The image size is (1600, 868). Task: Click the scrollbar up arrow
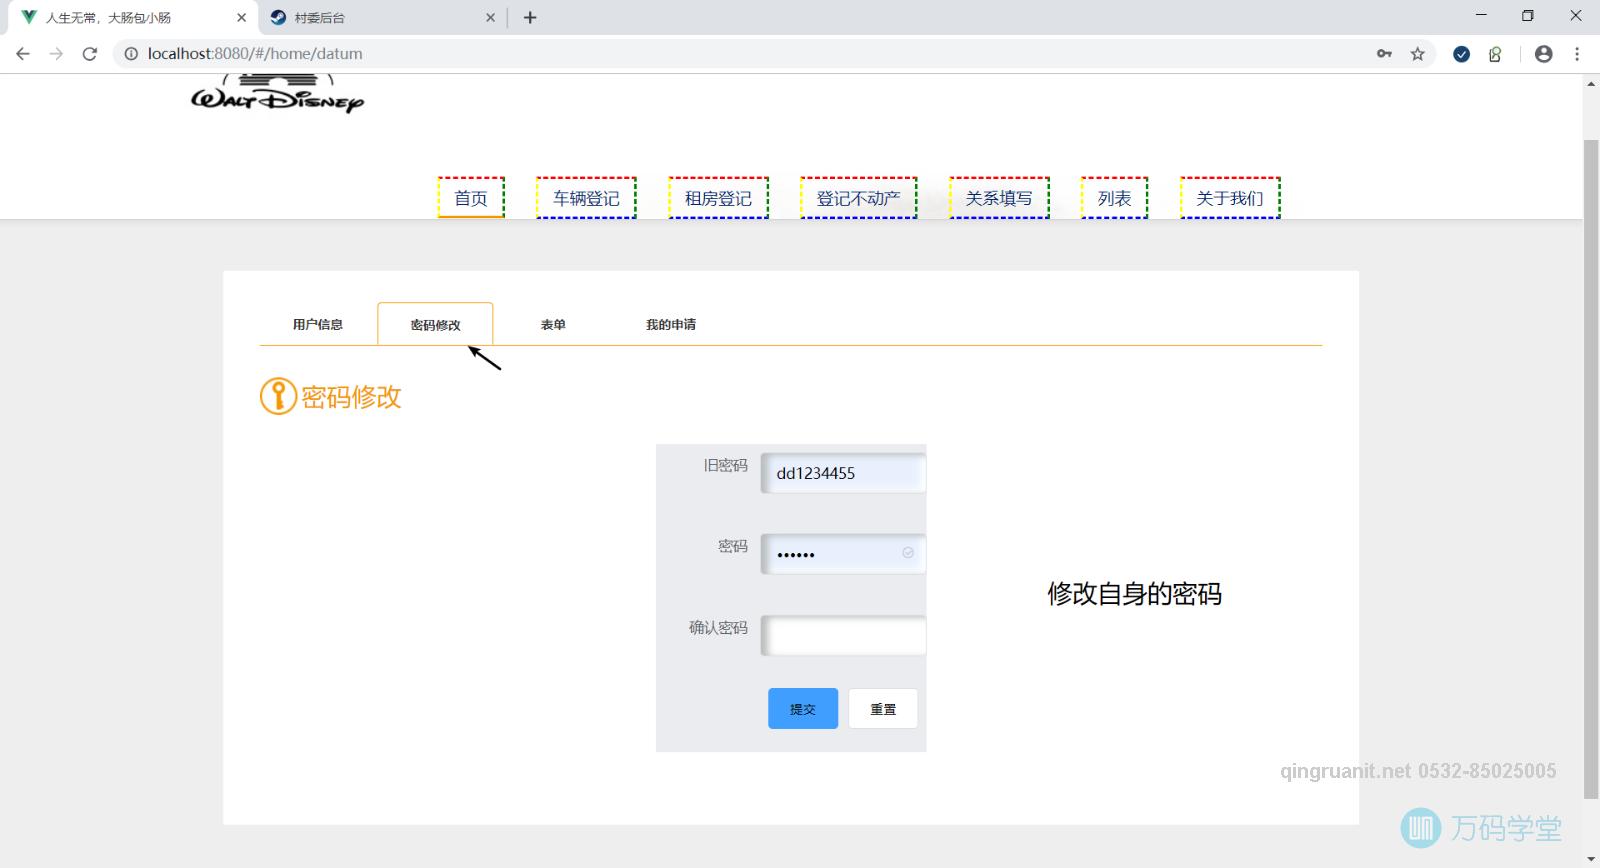click(x=1591, y=83)
